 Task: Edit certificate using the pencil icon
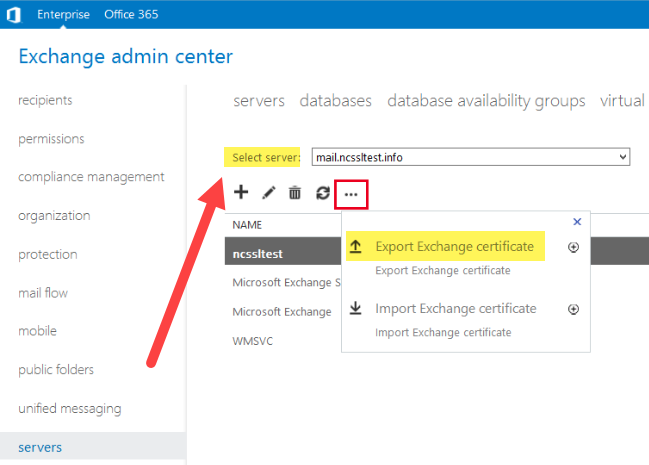pos(269,193)
